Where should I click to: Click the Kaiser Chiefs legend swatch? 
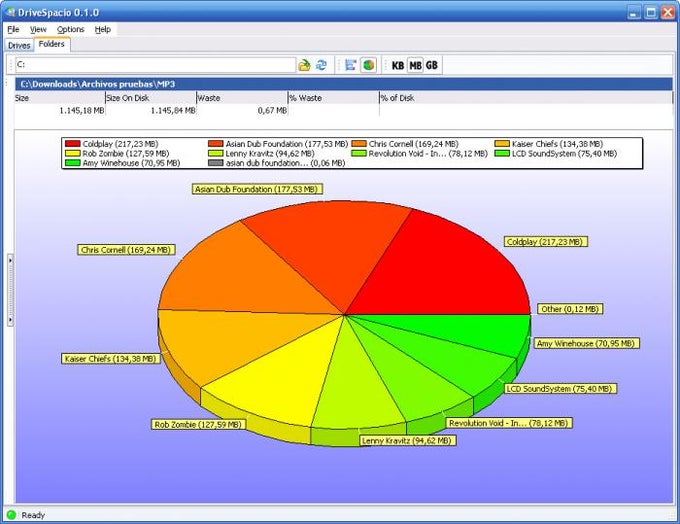tap(502, 144)
